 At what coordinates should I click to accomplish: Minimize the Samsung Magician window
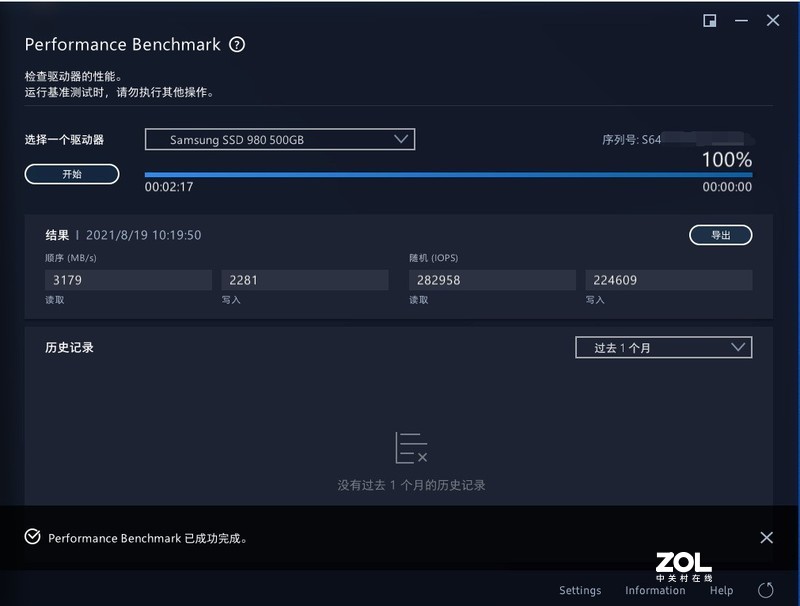point(741,20)
